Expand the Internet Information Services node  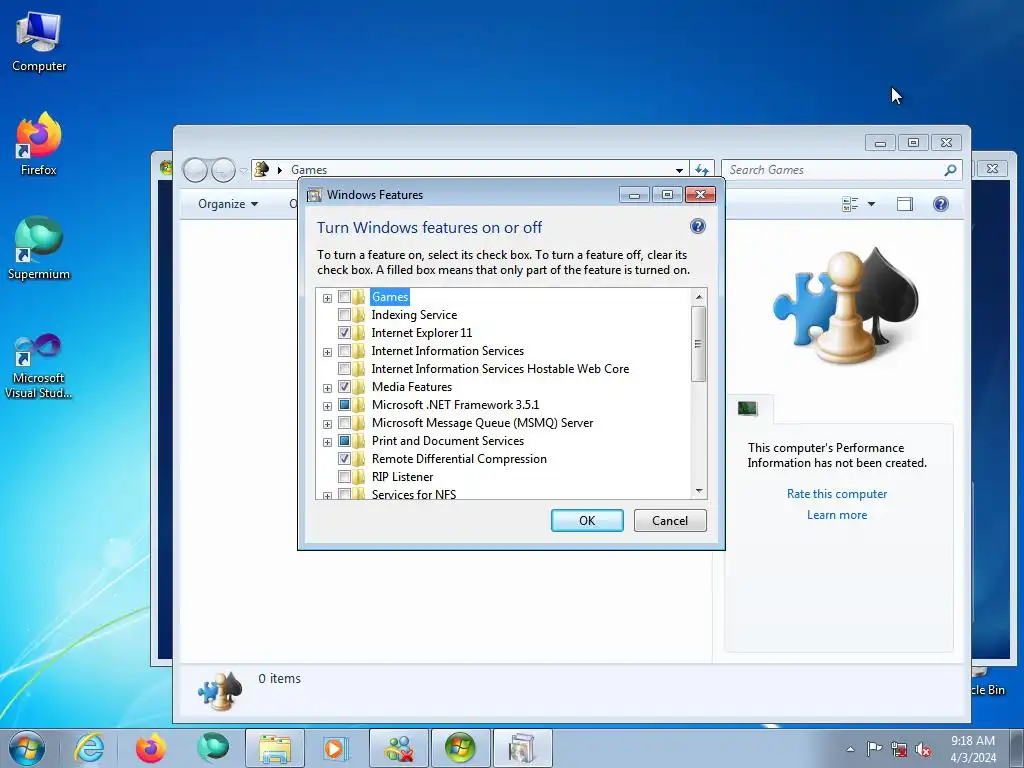pos(327,353)
